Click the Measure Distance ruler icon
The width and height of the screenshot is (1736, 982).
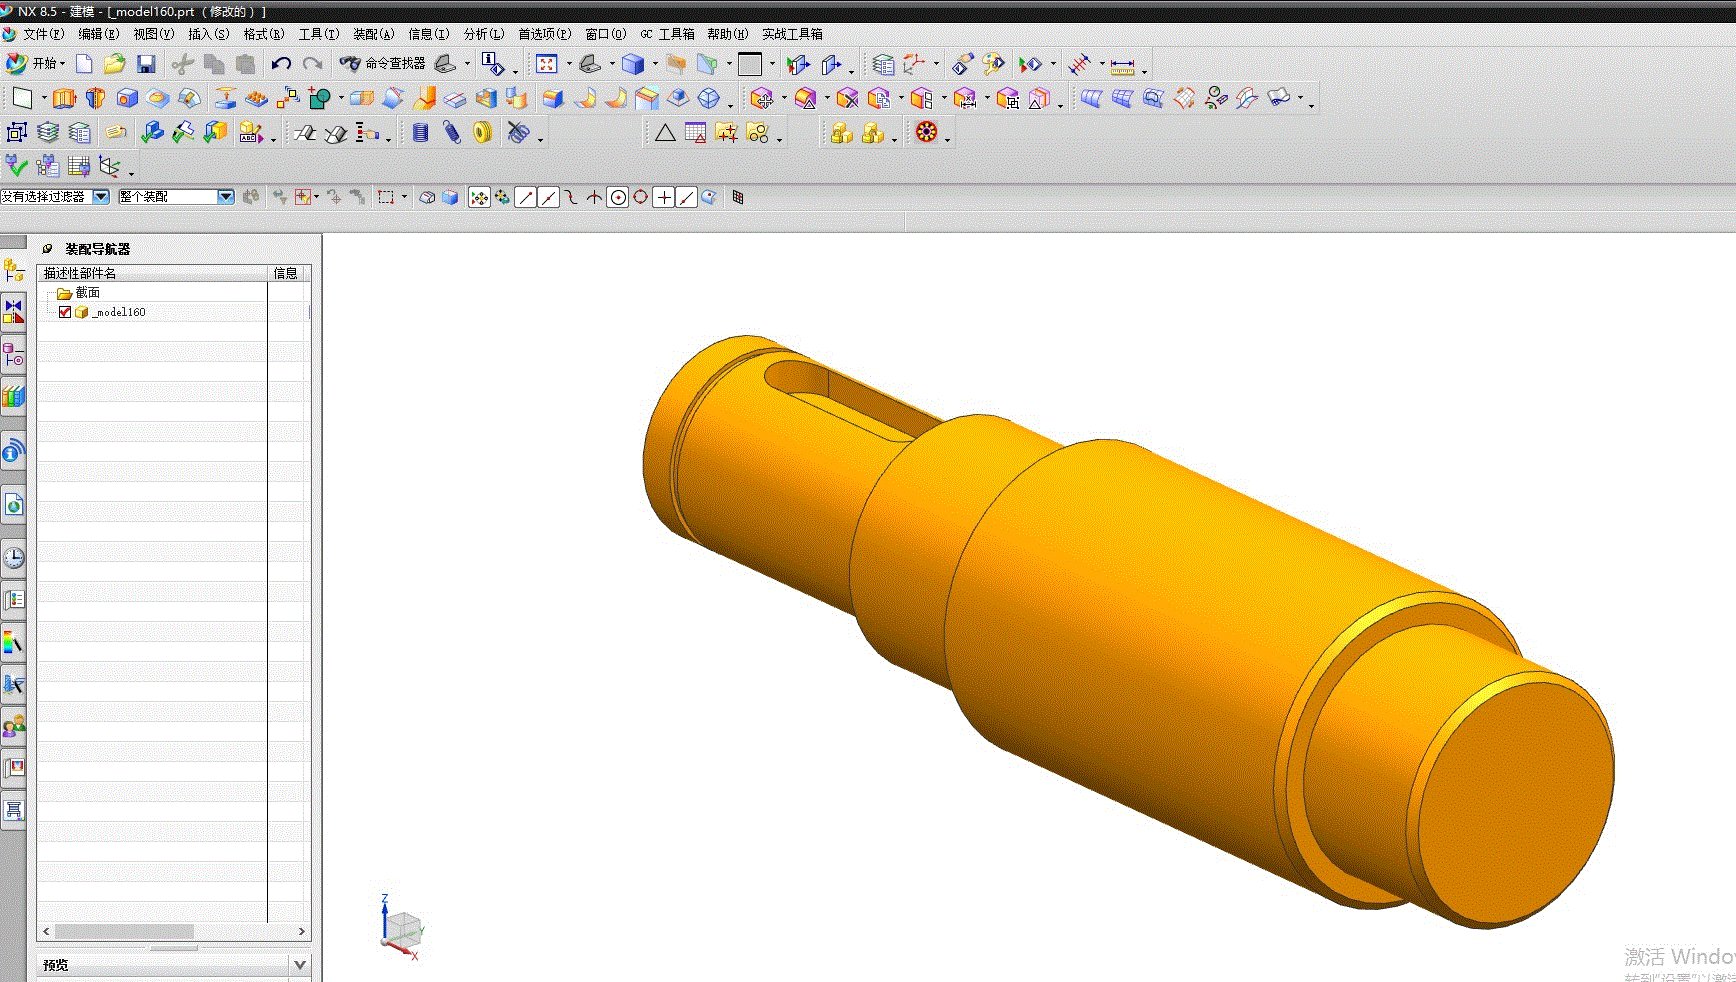click(x=1122, y=65)
